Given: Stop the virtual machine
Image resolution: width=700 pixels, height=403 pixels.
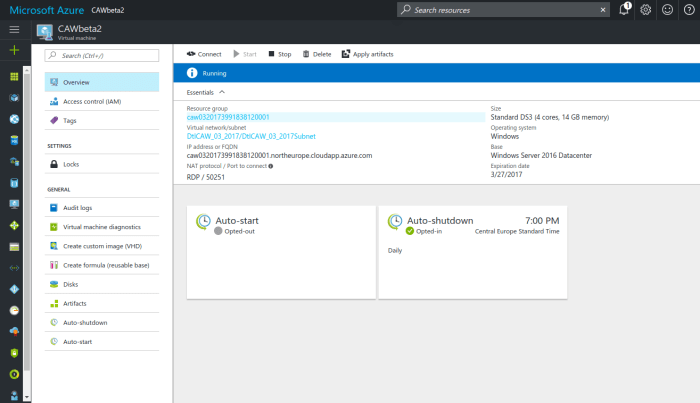Looking at the screenshot, I should point(280,54).
